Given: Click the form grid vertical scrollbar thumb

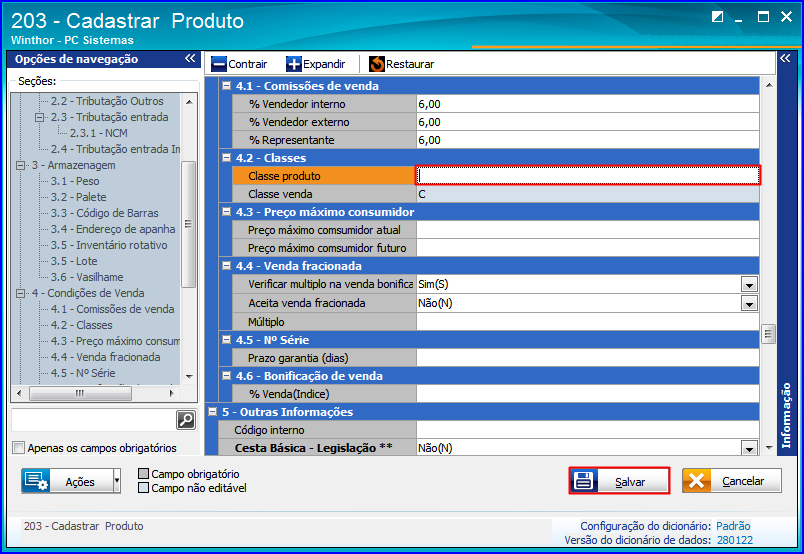Looking at the screenshot, I should tap(768, 334).
